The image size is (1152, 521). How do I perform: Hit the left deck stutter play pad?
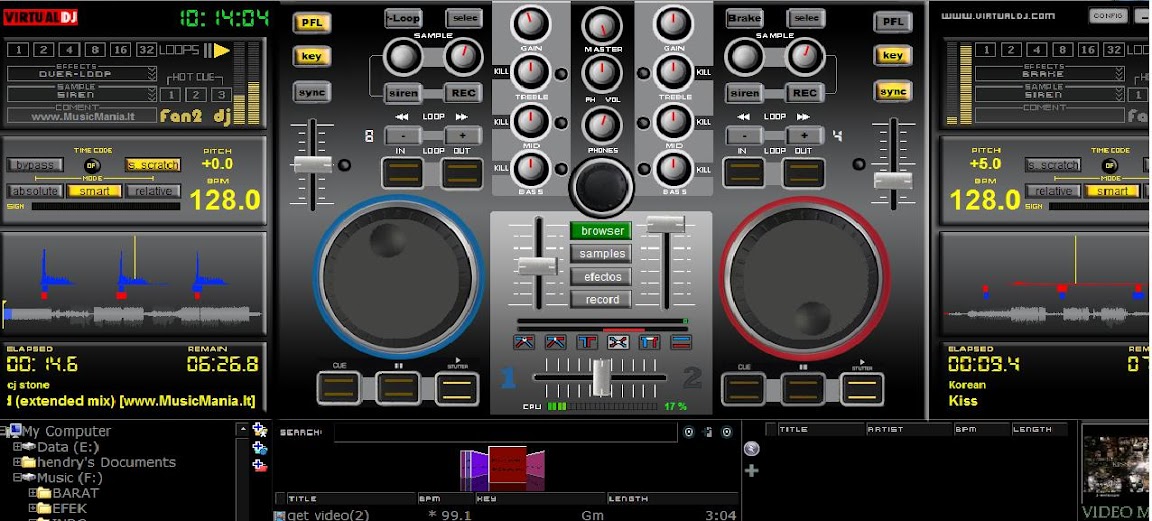pyautogui.click(x=458, y=387)
